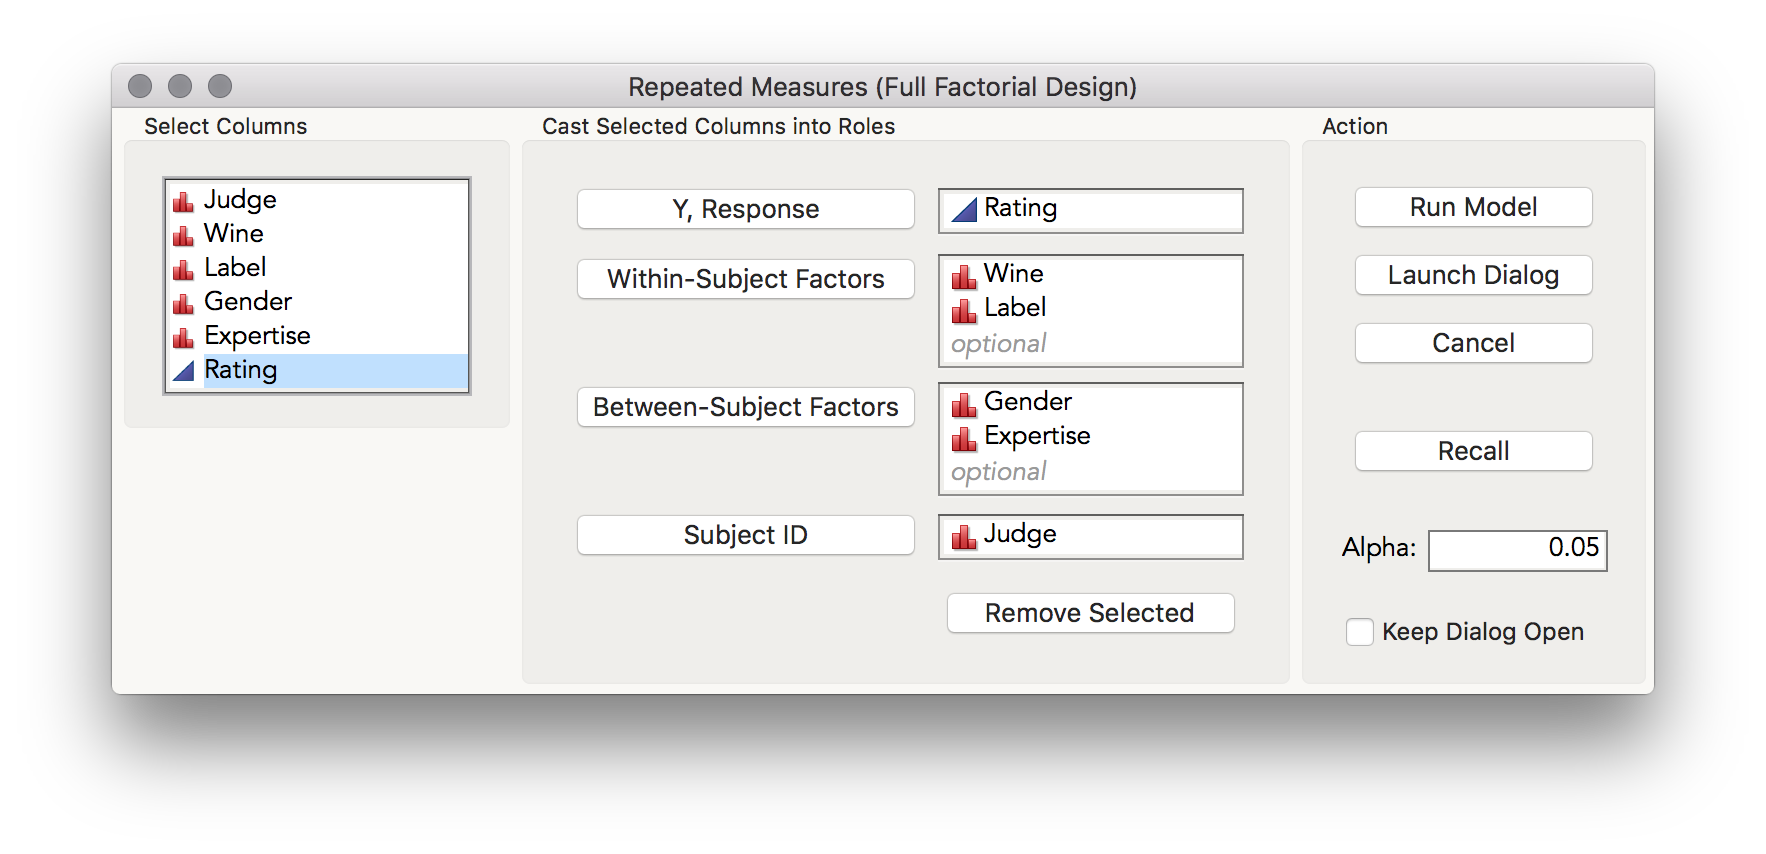Click blue triangle icon in Y, Response role box
Viewport: 1766px width, 854px height.
(964, 210)
